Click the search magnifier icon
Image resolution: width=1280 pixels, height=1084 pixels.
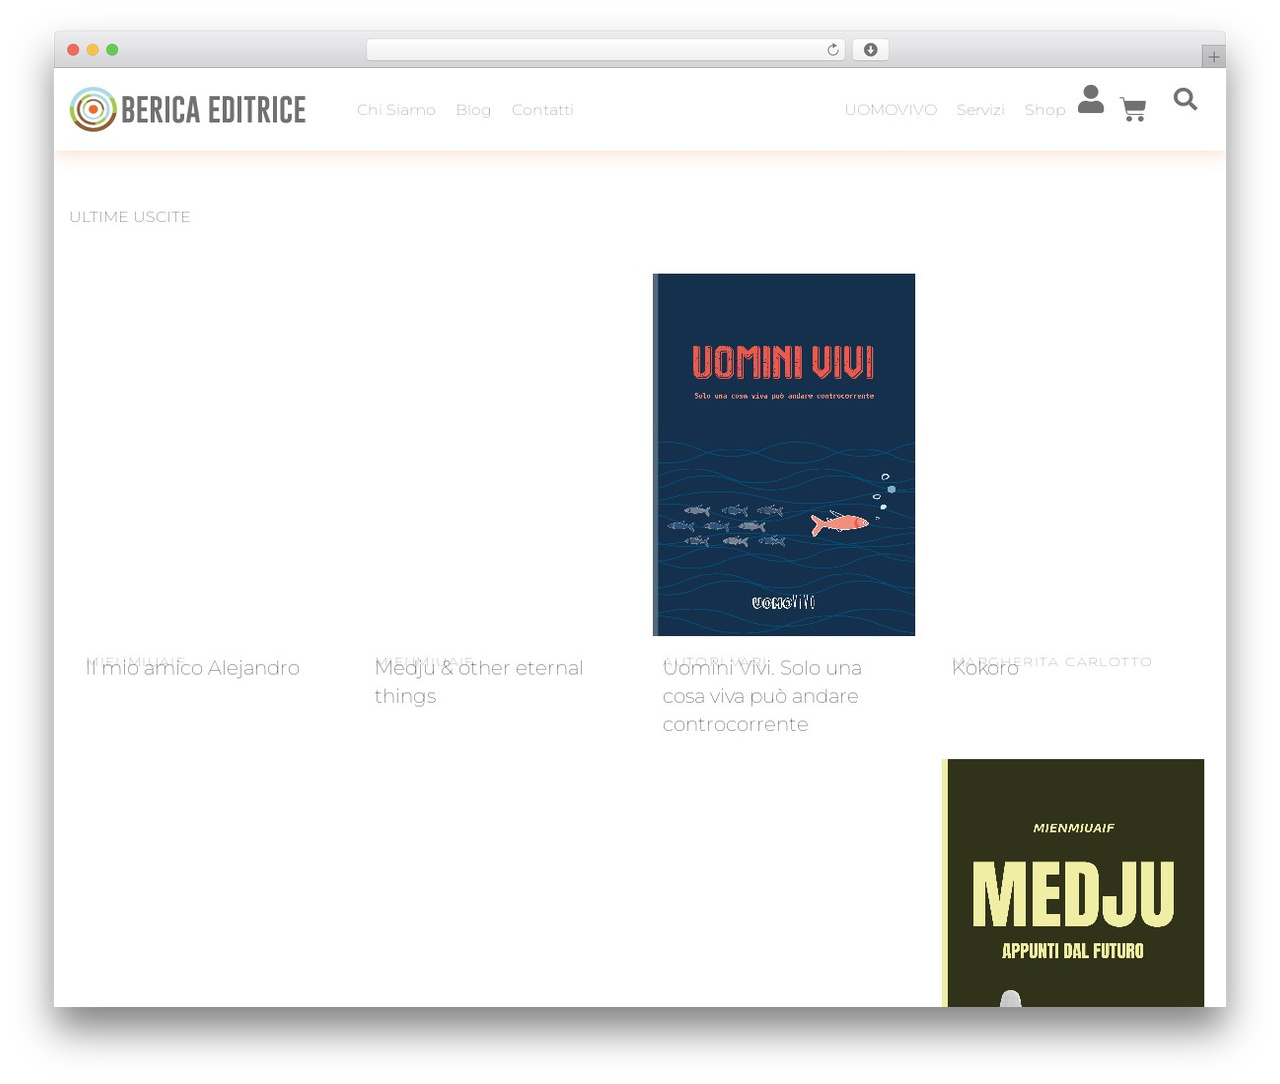(1185, 99)
